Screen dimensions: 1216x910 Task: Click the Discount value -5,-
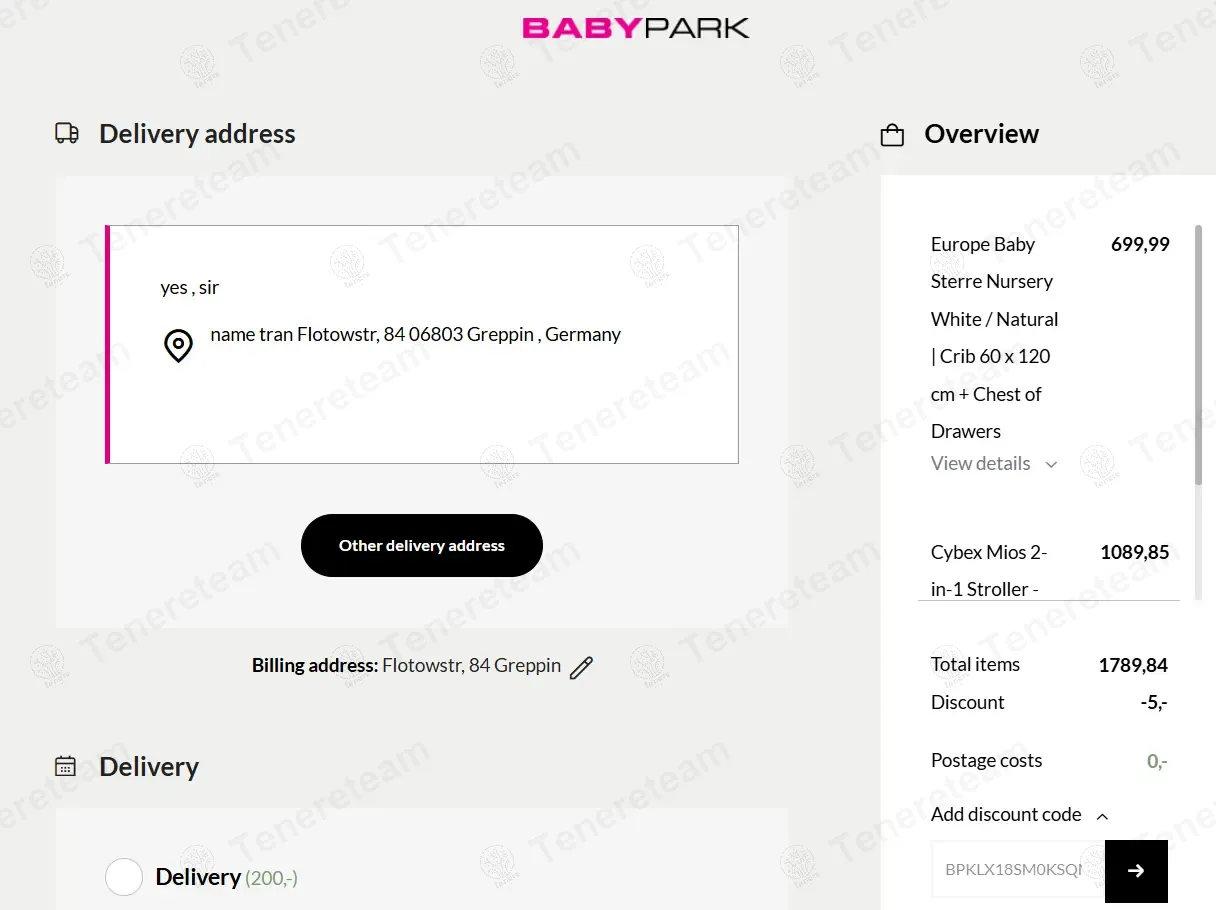[x=1154, y=703]
